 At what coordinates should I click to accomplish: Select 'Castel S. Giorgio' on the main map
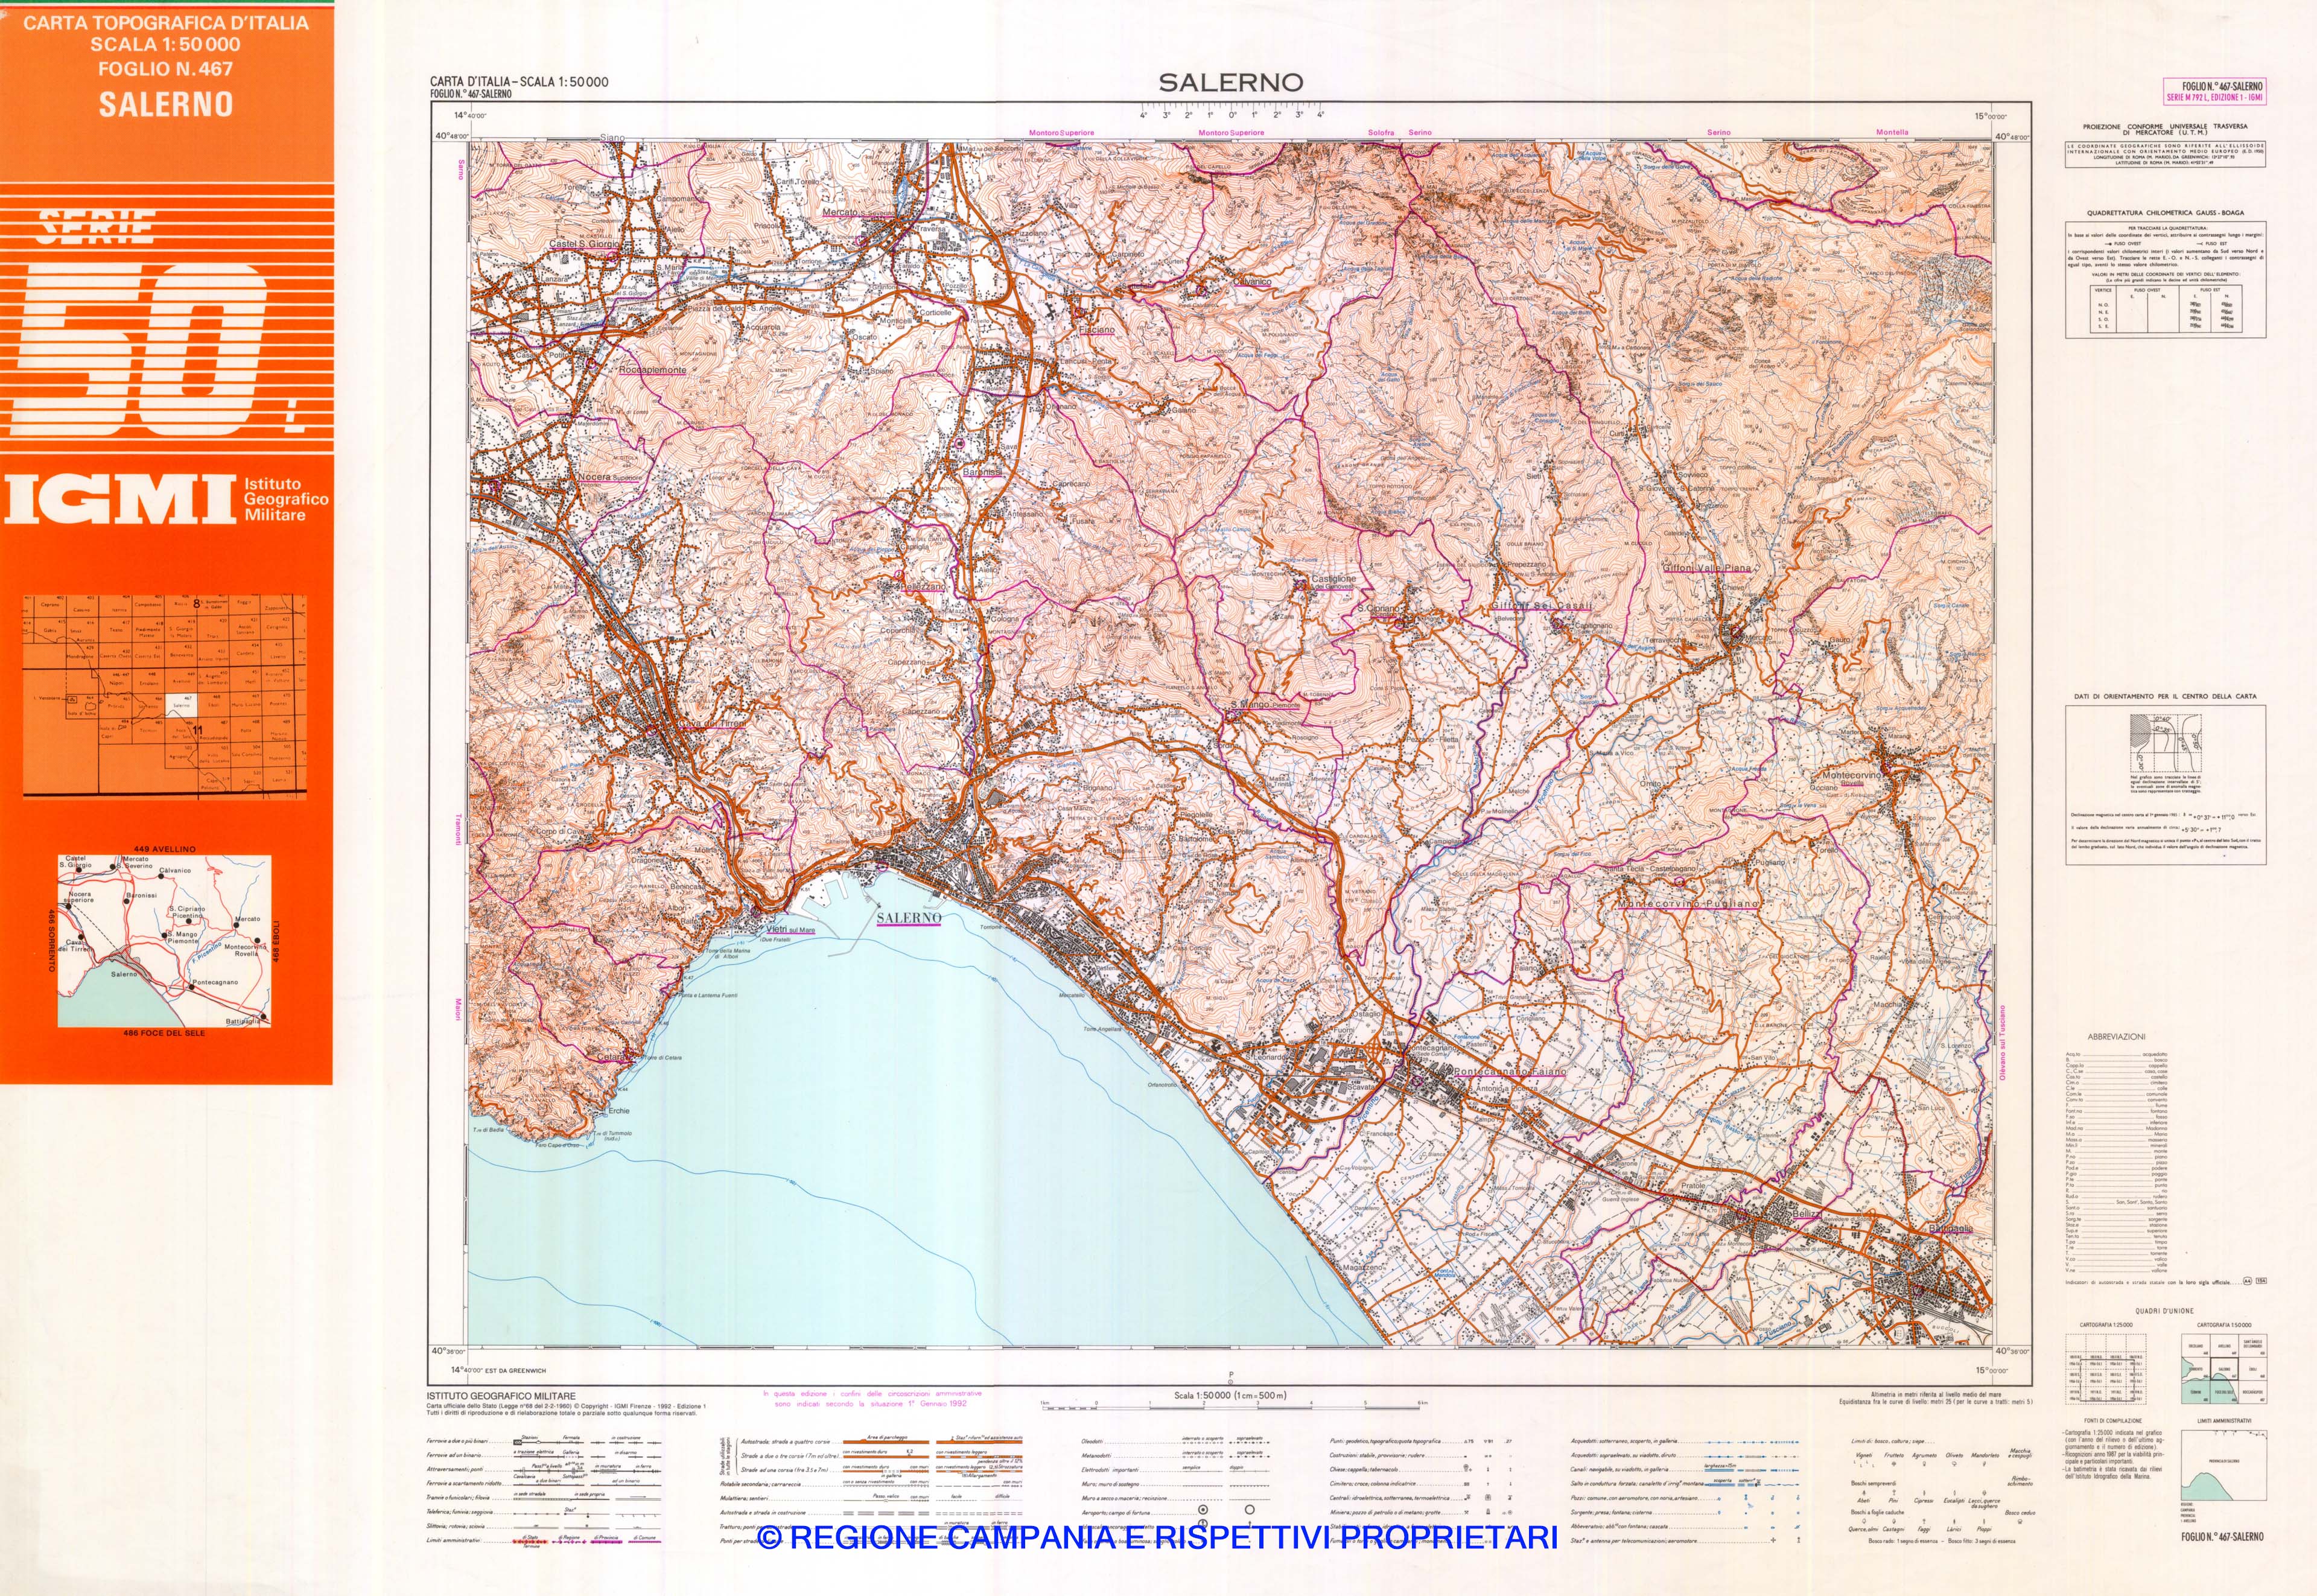point(584,244)
